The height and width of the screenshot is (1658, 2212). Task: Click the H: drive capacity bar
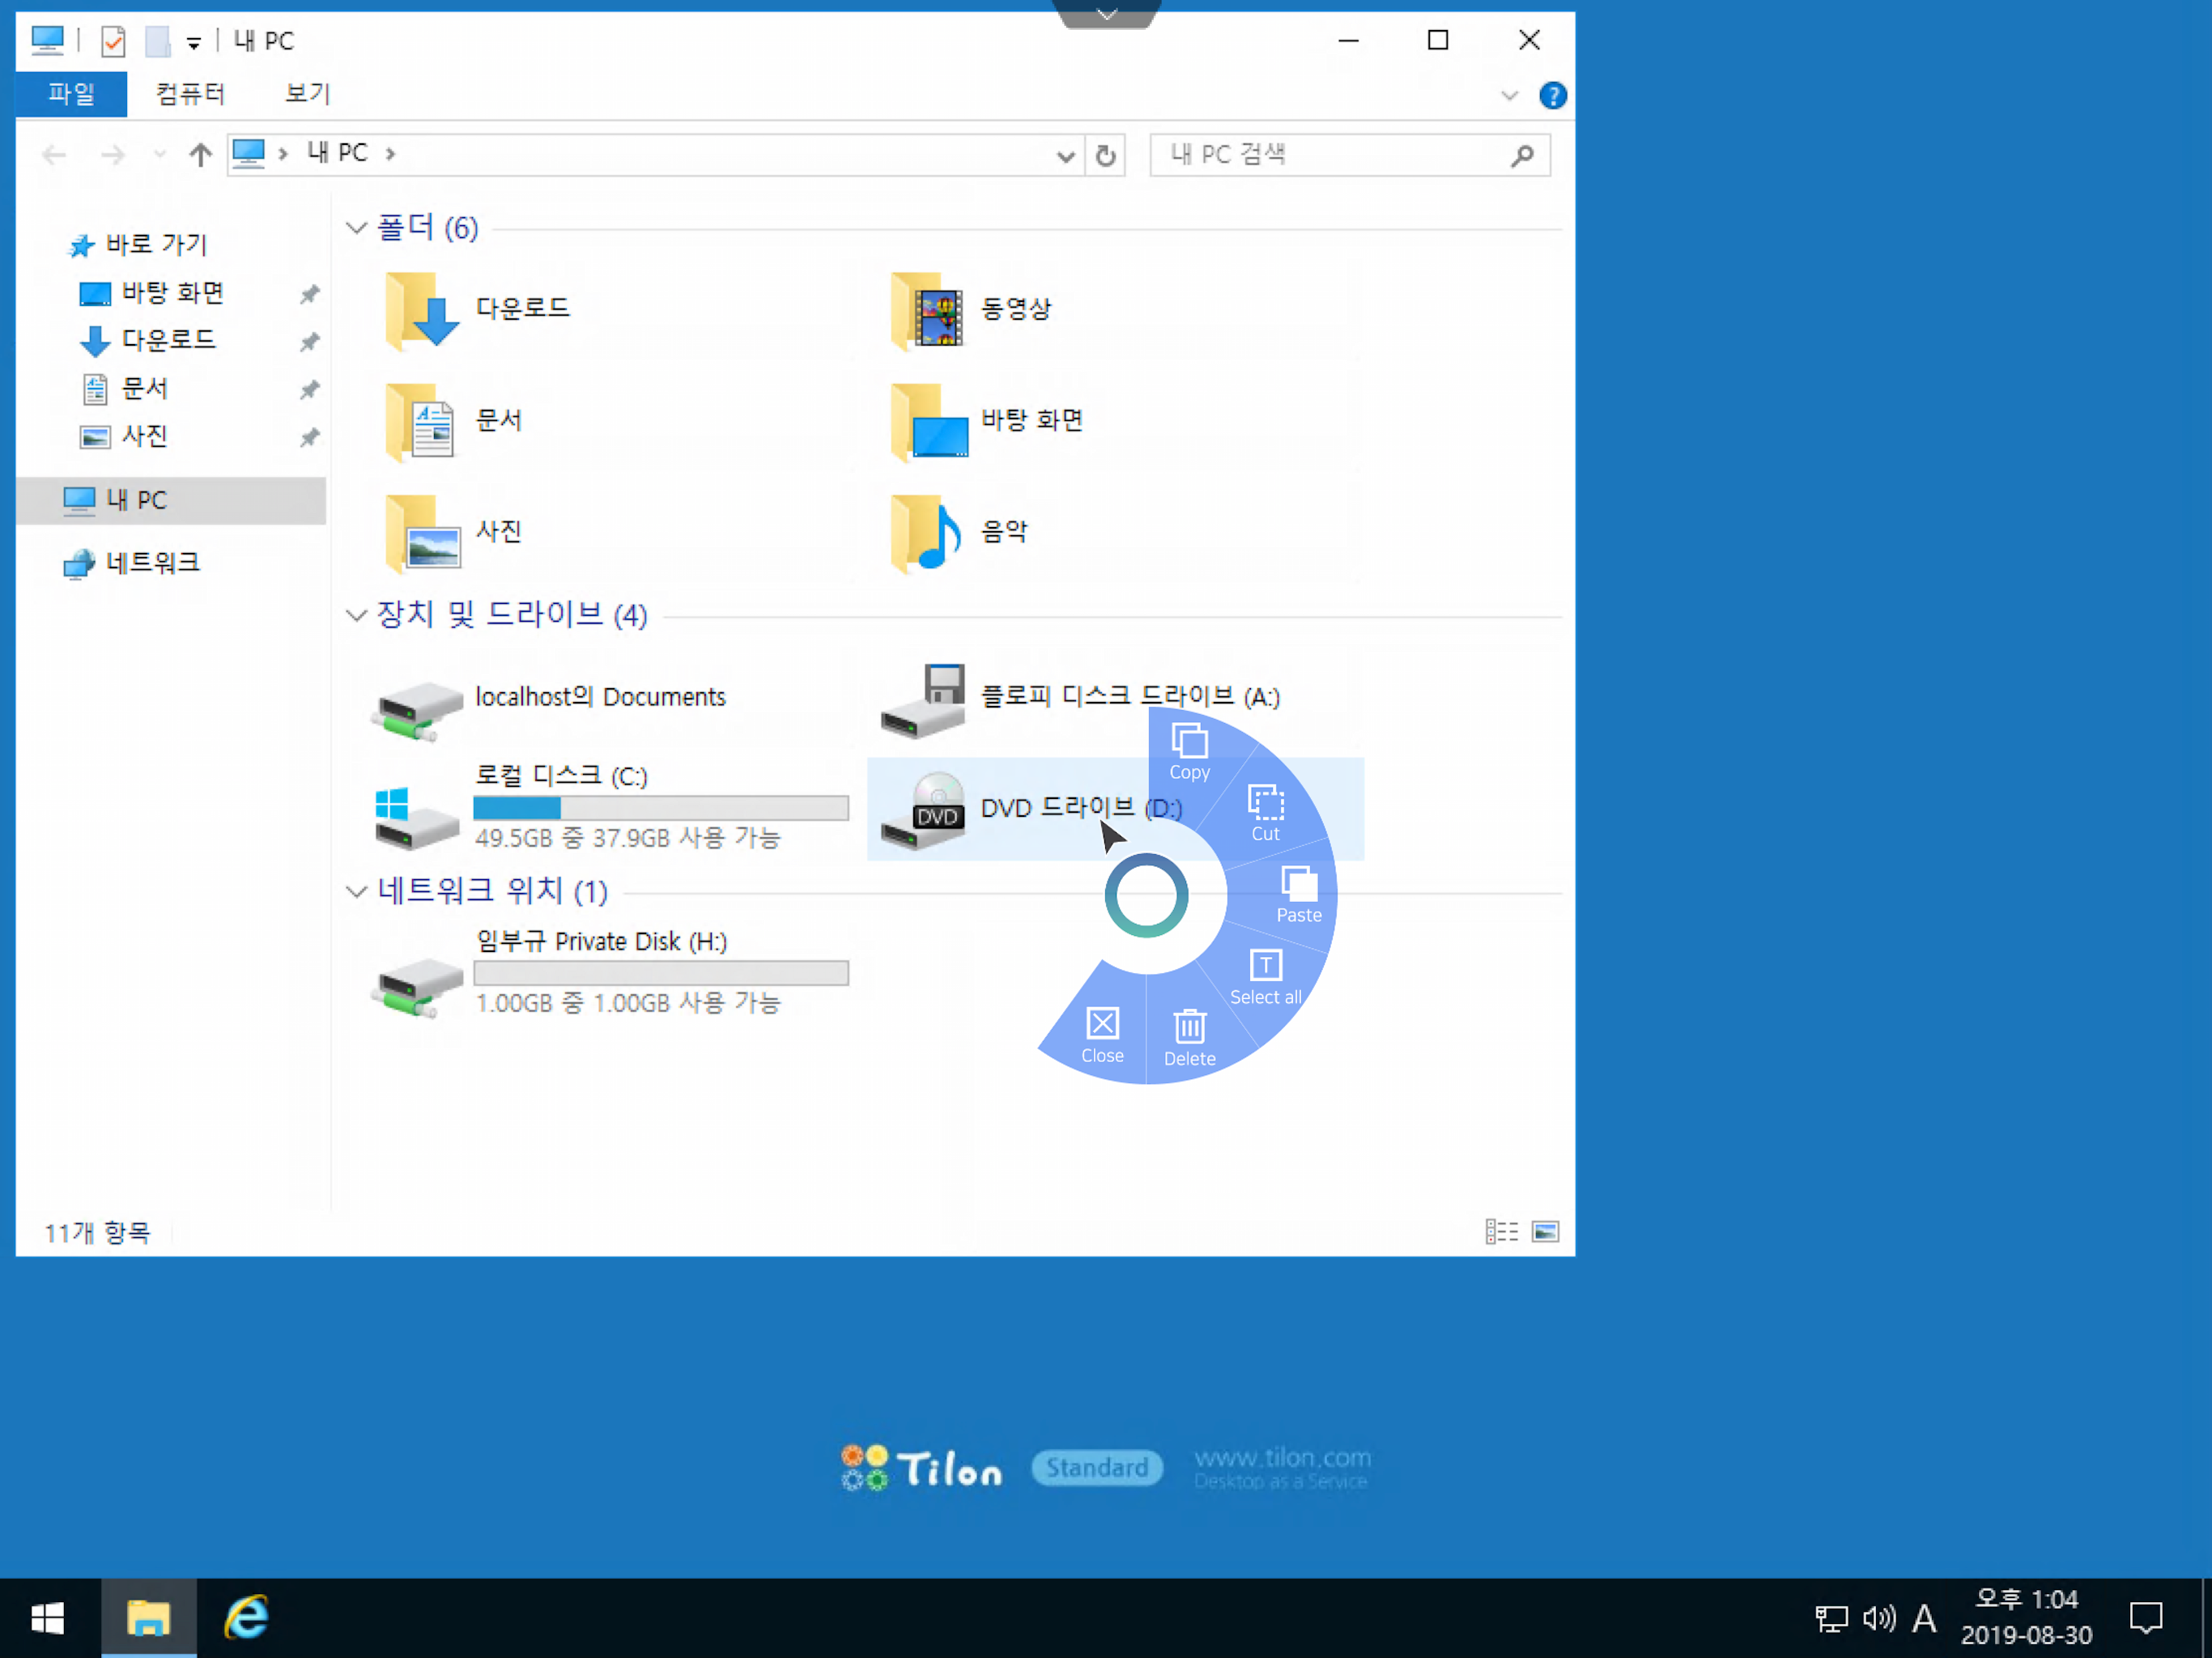click(661, 973)
